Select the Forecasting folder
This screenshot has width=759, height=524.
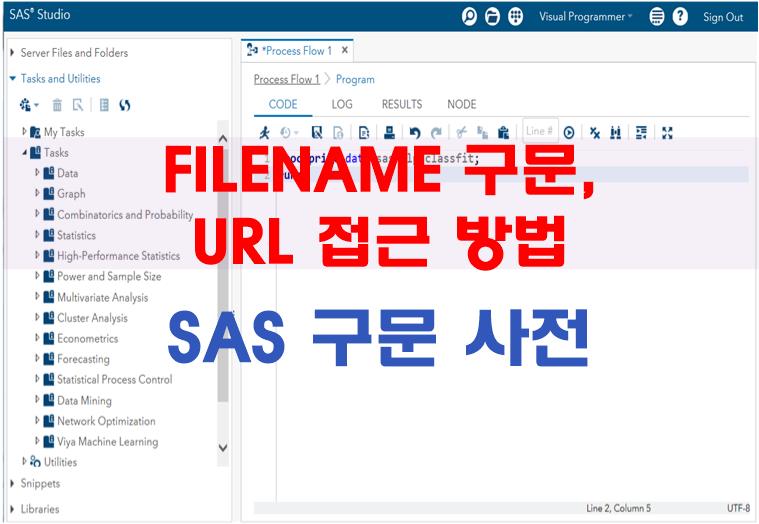pos(83,359)
